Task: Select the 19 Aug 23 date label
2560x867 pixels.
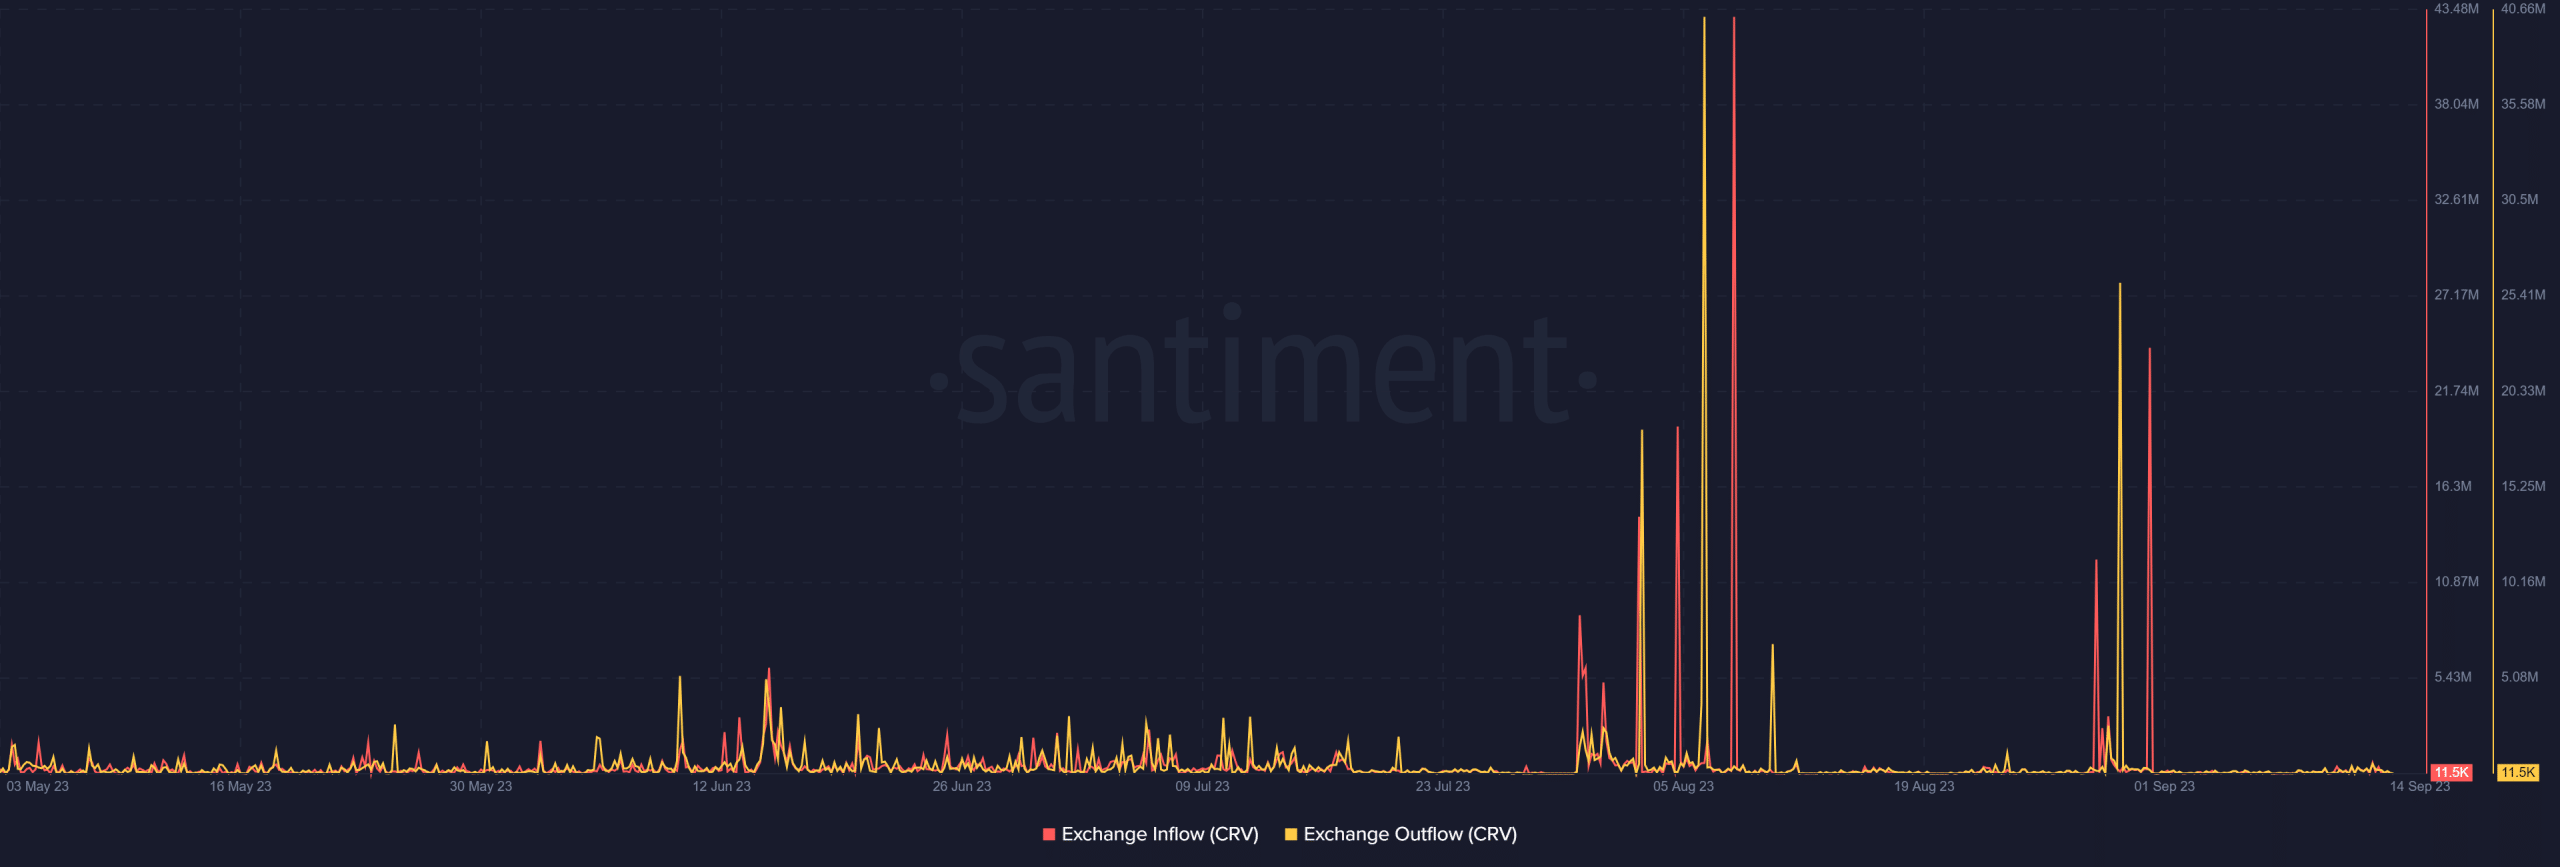Action: pos(1924,786)
